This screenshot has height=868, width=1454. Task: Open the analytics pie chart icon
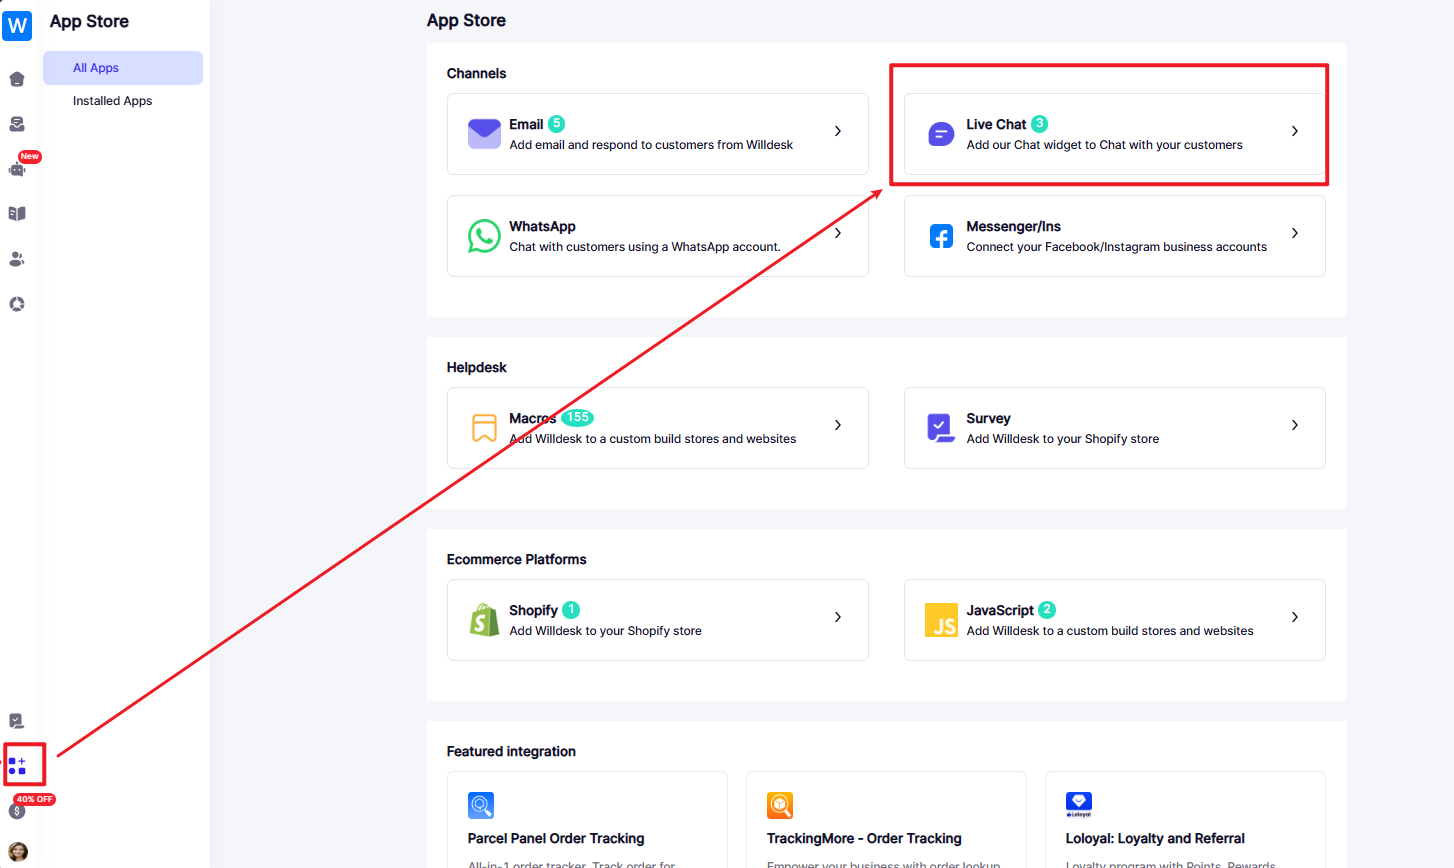click(17, 304)
